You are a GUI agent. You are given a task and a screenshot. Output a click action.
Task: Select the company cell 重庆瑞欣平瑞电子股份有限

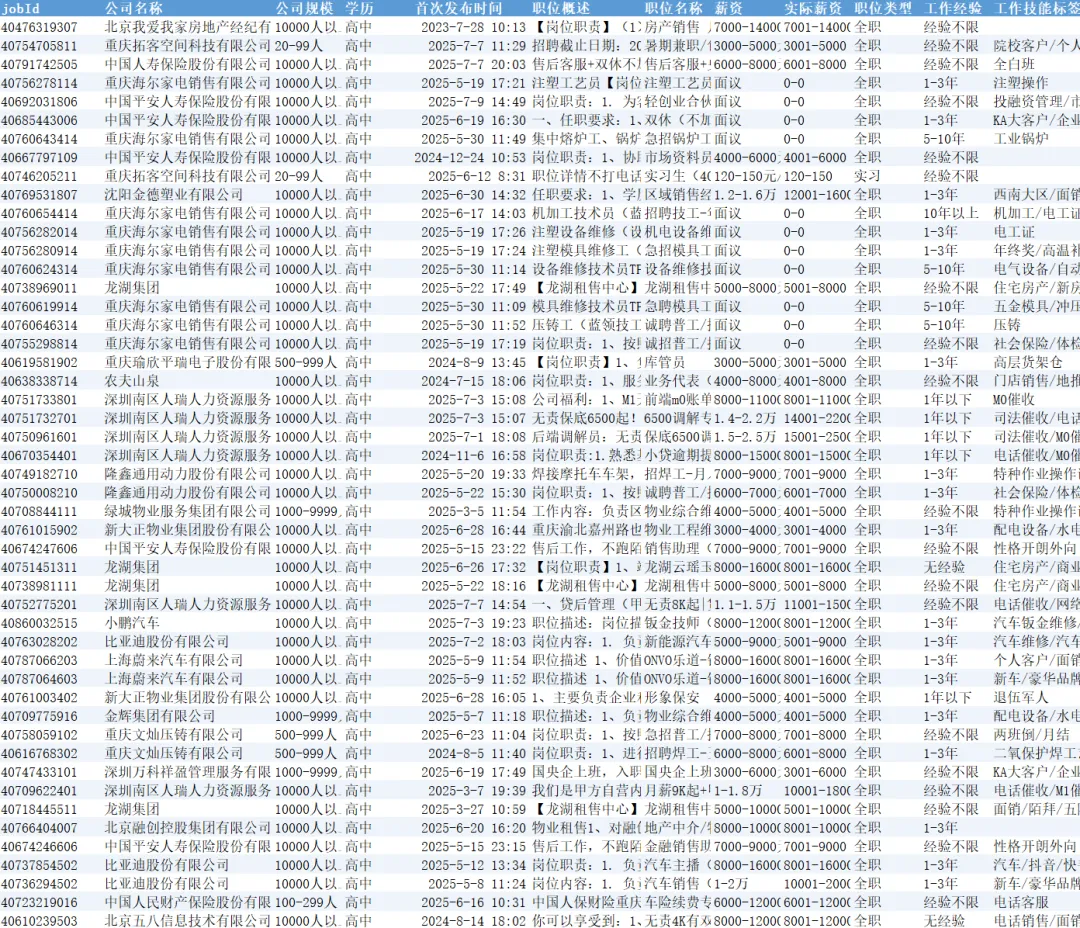pos(188,362)
